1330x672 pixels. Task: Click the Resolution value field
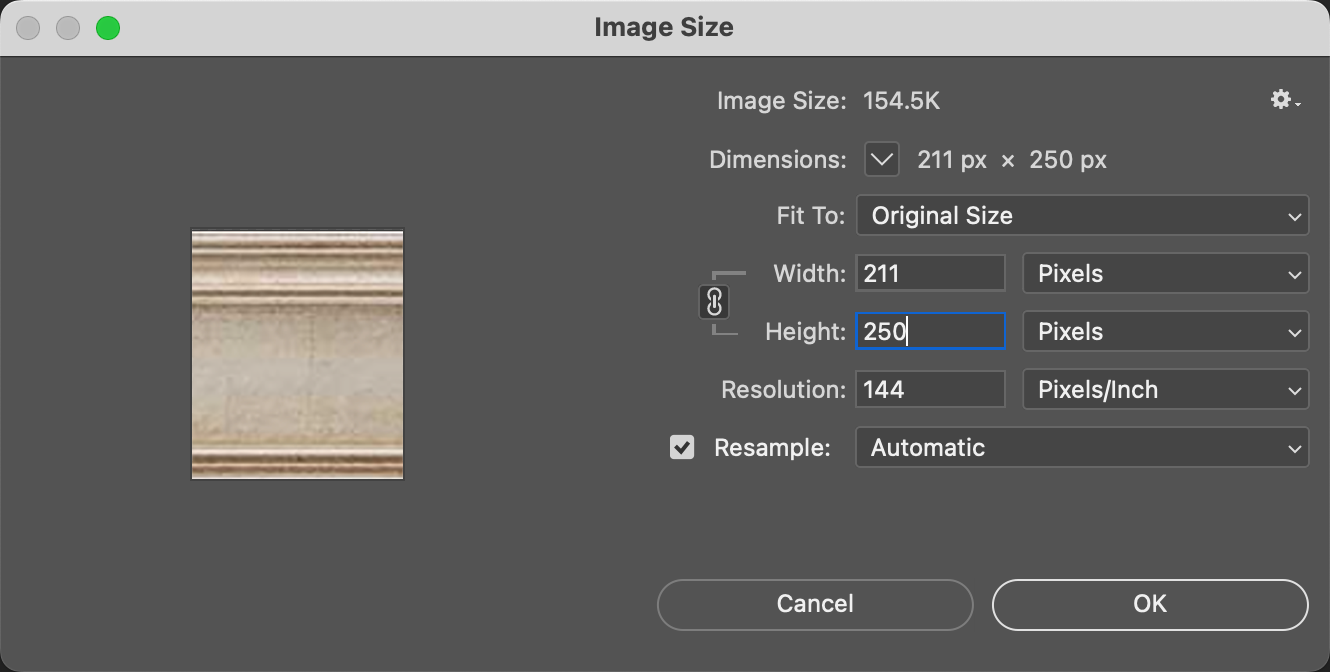point(930,390)
